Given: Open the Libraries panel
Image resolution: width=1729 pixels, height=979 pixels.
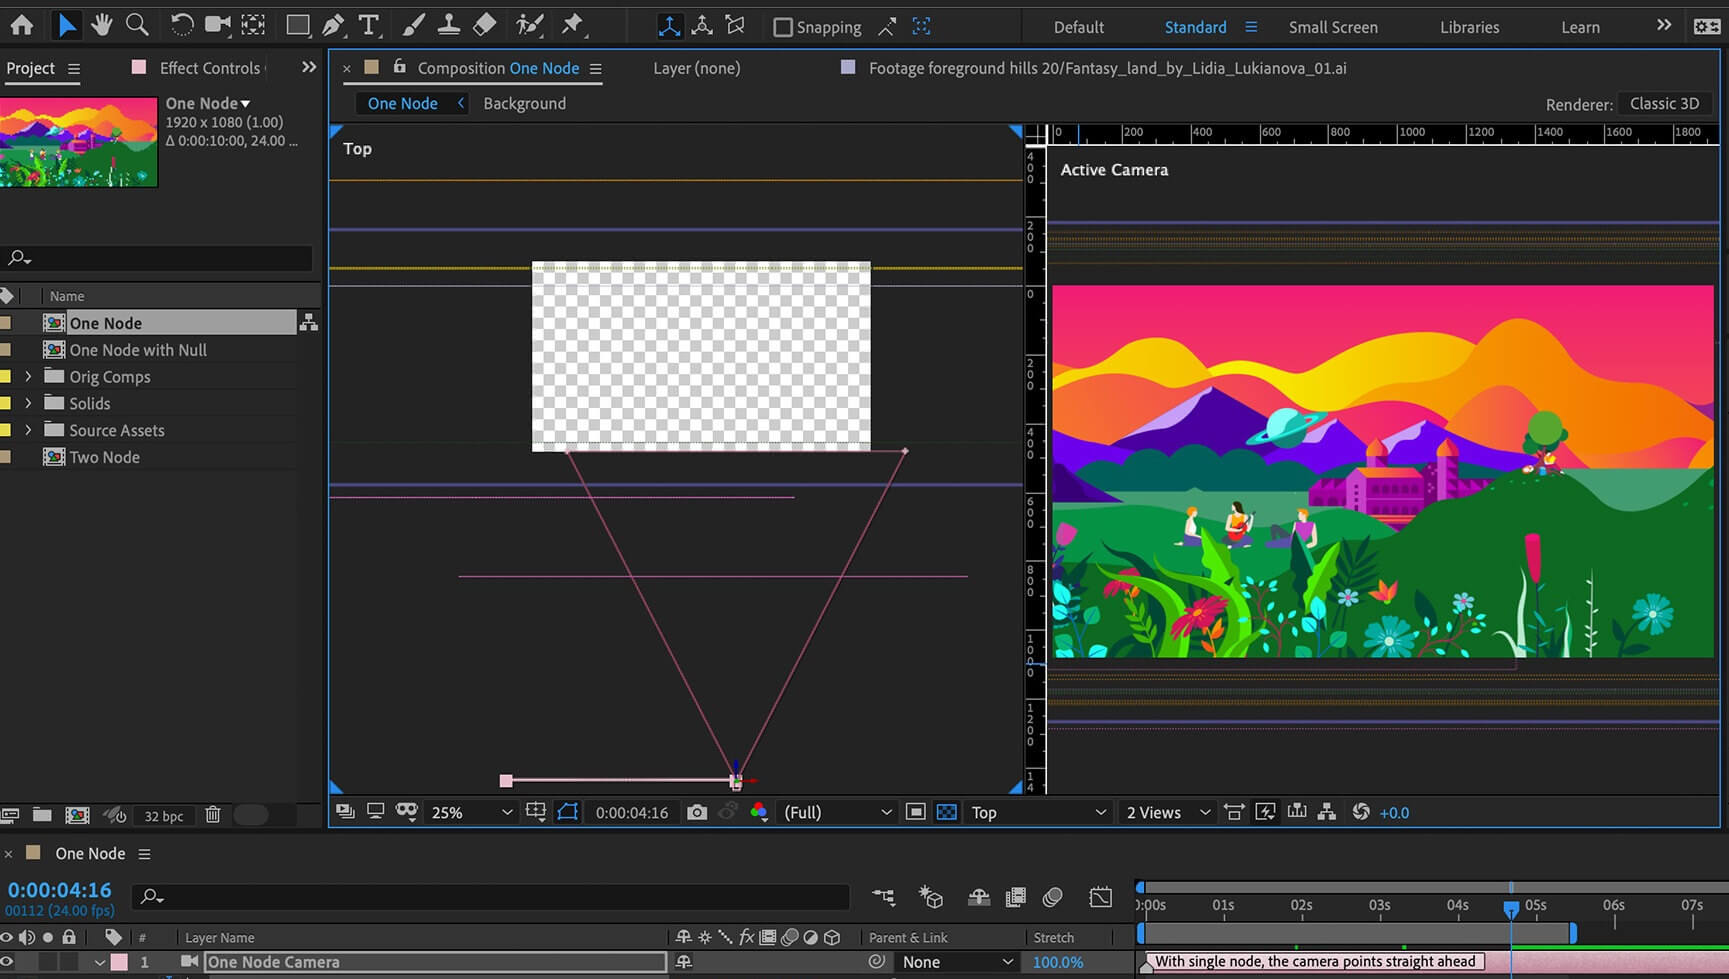Looking at the screenshot, I should point(1468,27).
